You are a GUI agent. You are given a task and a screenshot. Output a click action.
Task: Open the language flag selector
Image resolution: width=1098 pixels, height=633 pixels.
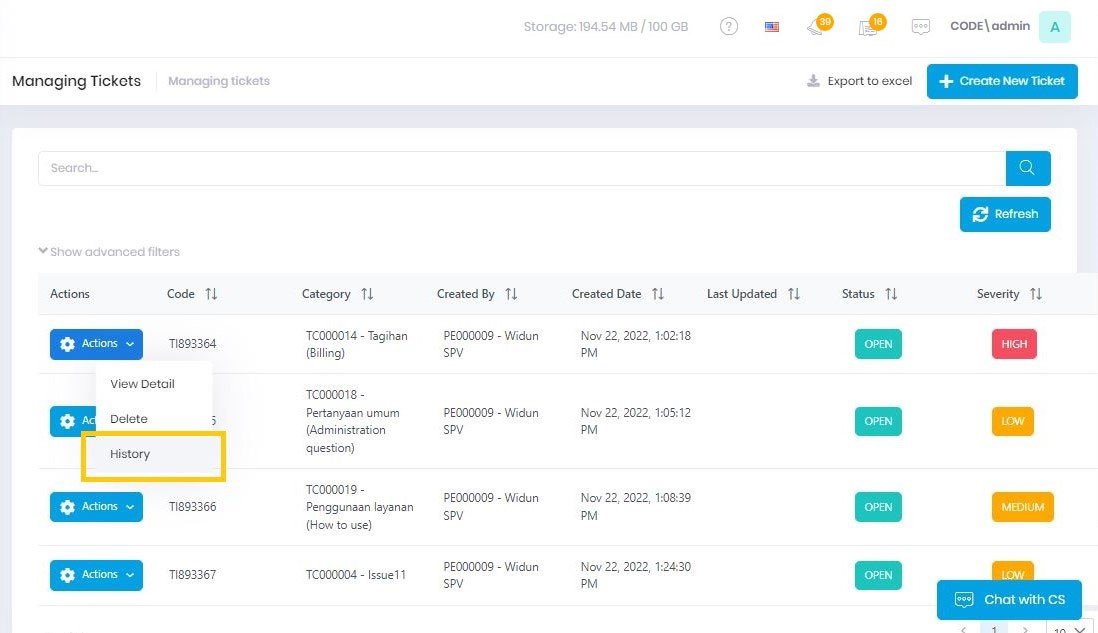point(772,27)
